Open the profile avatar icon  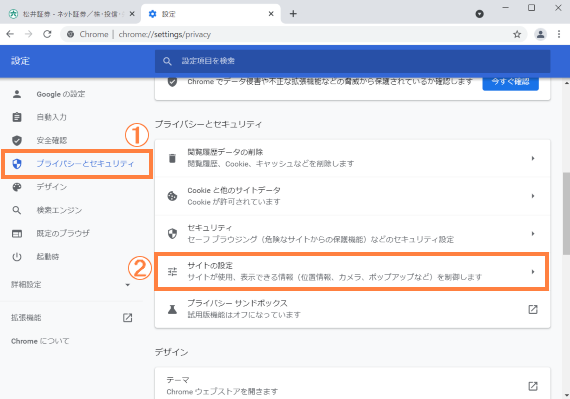[x=541, y=34]
